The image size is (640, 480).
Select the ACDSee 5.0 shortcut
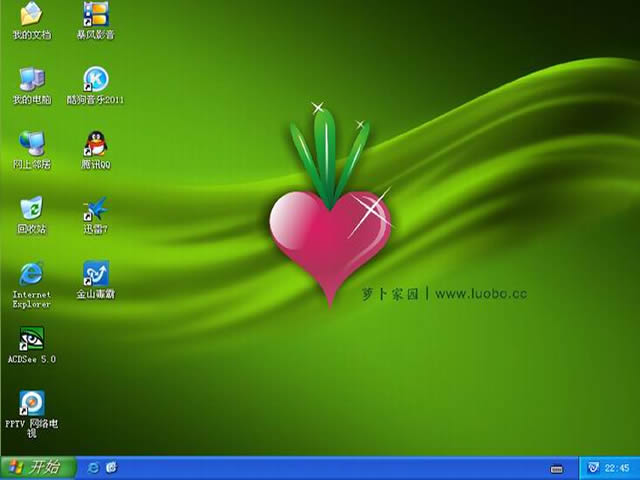pyautogui.click(x=31, y=339)
